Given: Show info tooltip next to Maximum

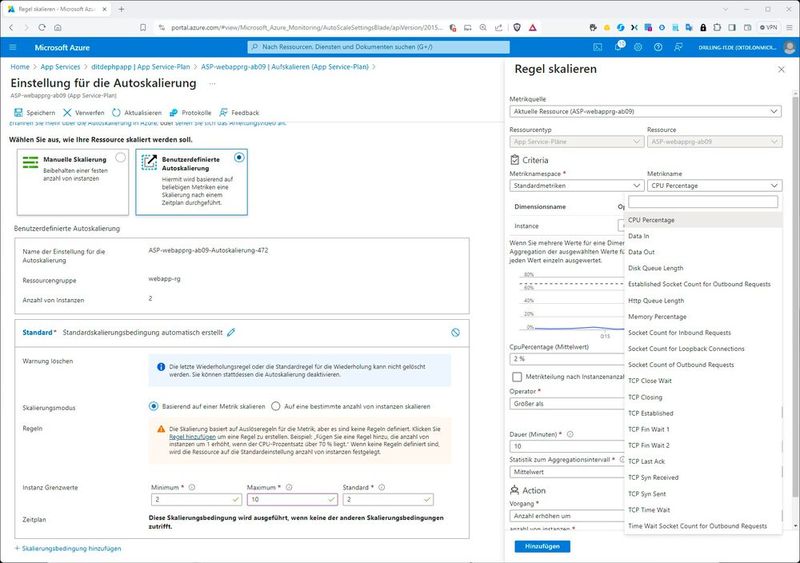Looking at the screenshot, I should (289, 487).
